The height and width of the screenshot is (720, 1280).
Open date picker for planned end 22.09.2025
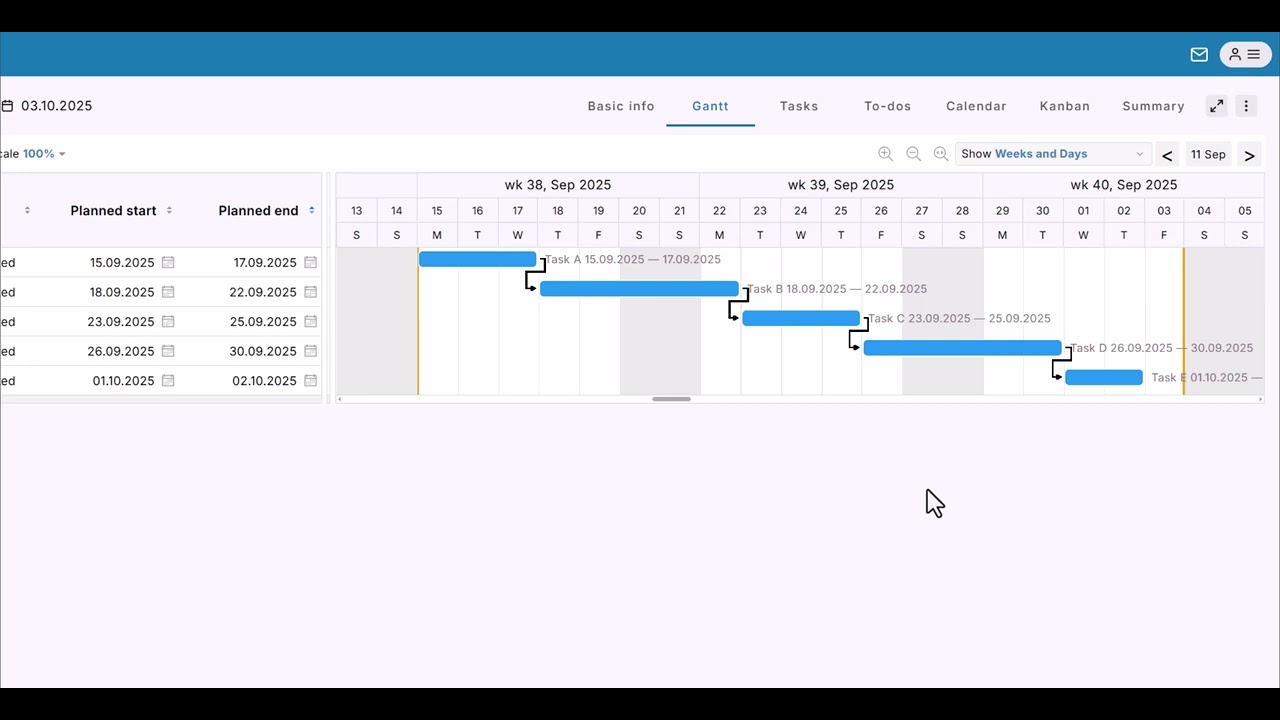[311, 292]
